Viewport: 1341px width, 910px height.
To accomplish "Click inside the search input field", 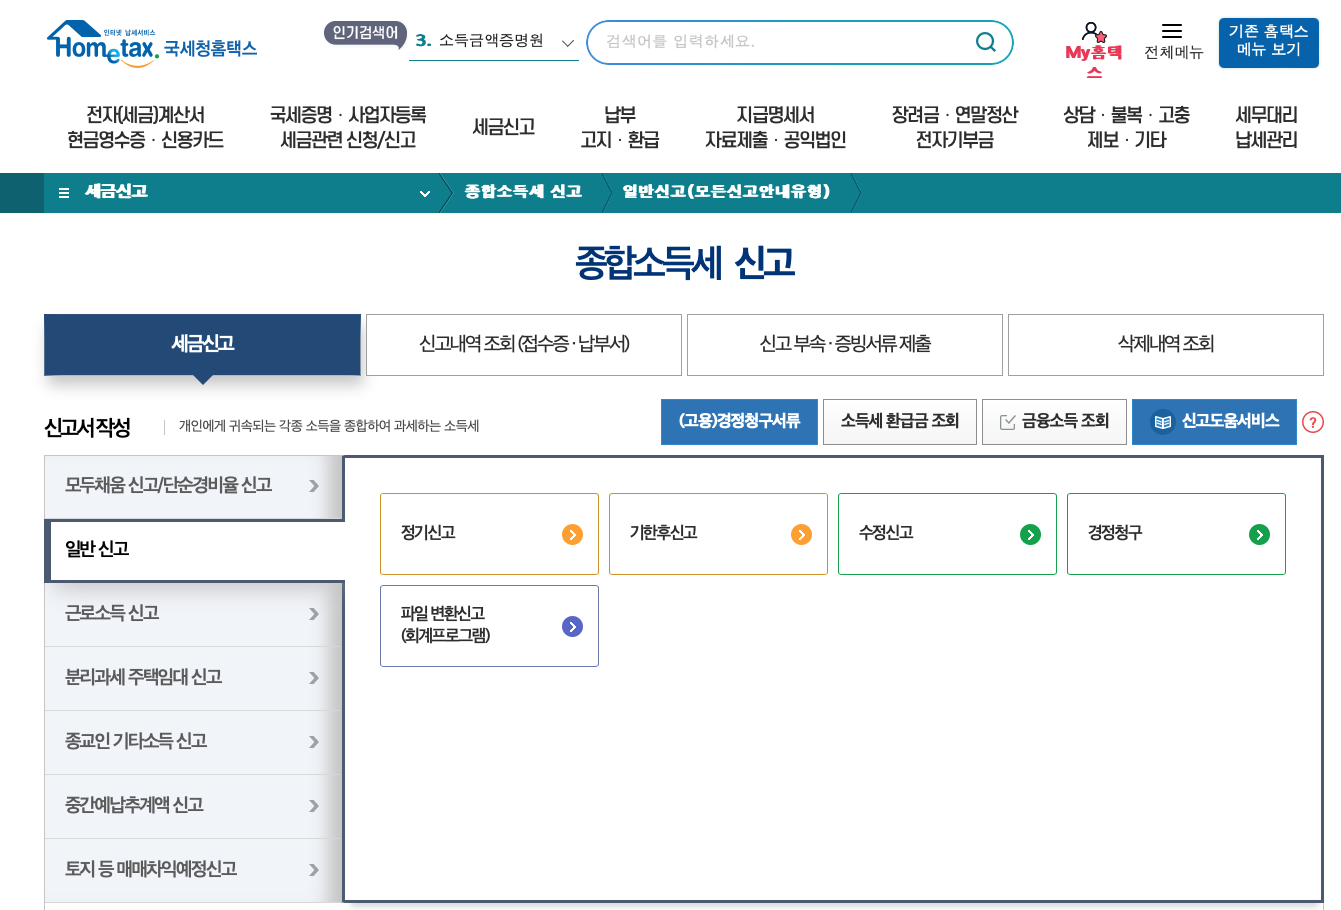I will tap(780, 43).
